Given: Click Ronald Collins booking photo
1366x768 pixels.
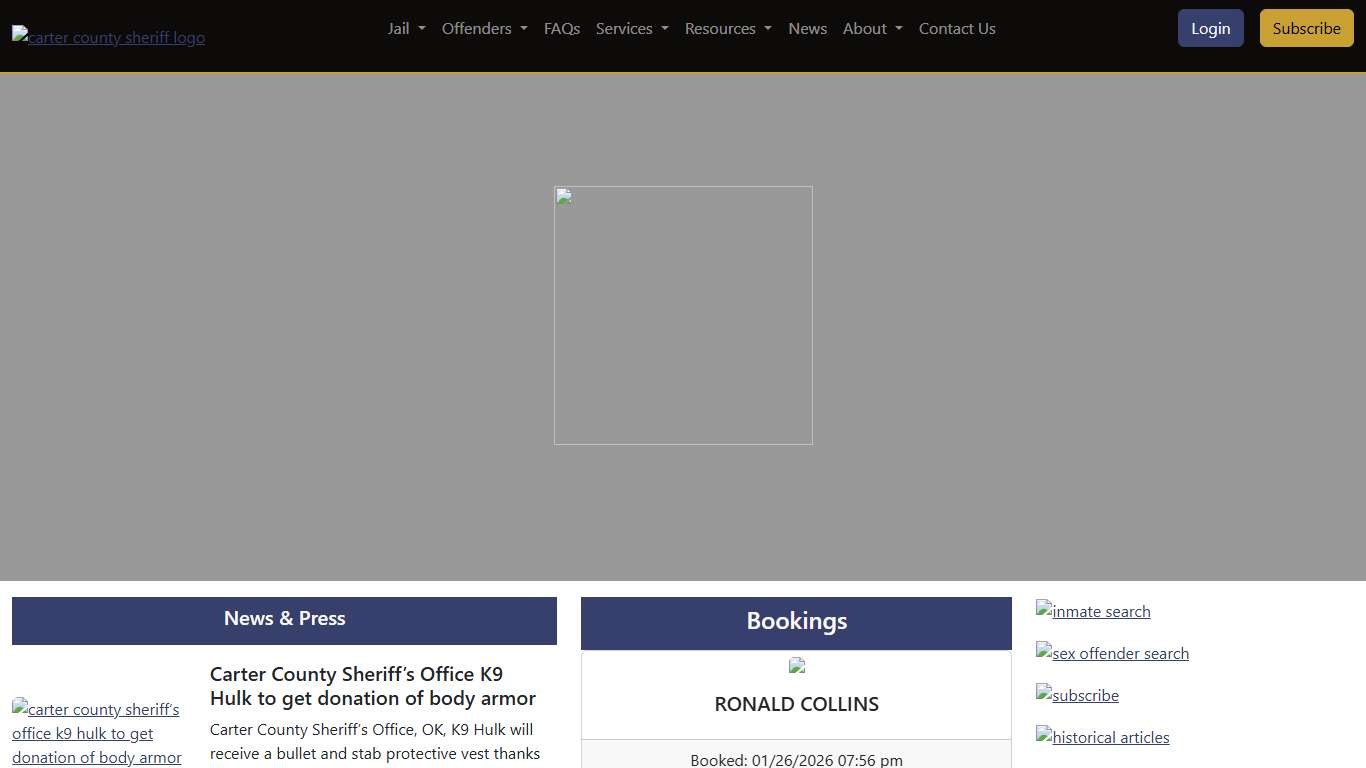Looking at the screenshot, I should pyautogui.click(x=797, y=665).
